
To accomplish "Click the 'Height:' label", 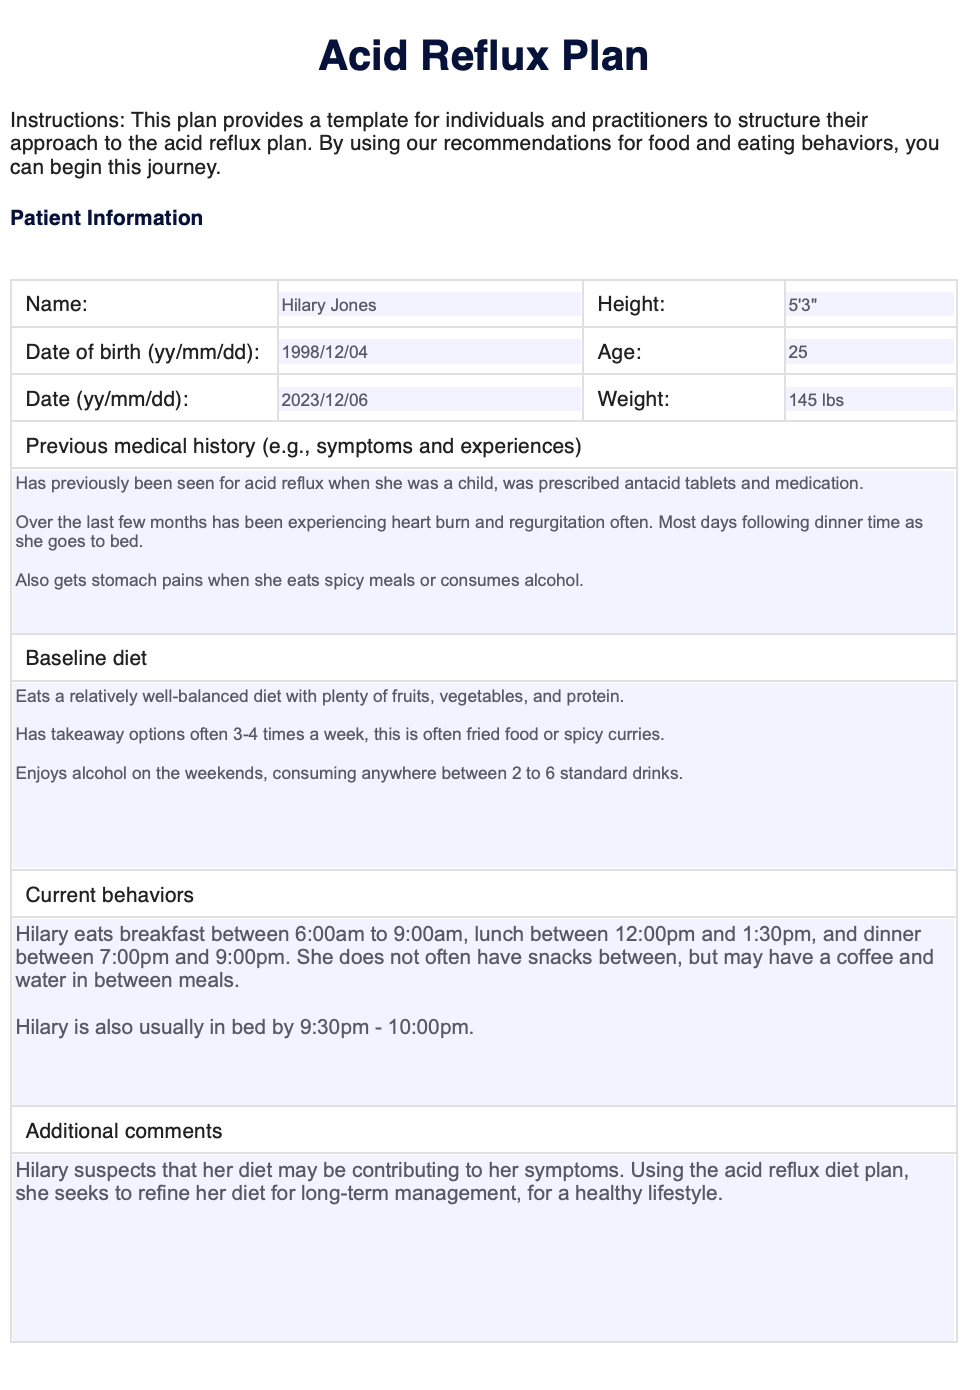I will pyautogui.click(x=631, y=304).
